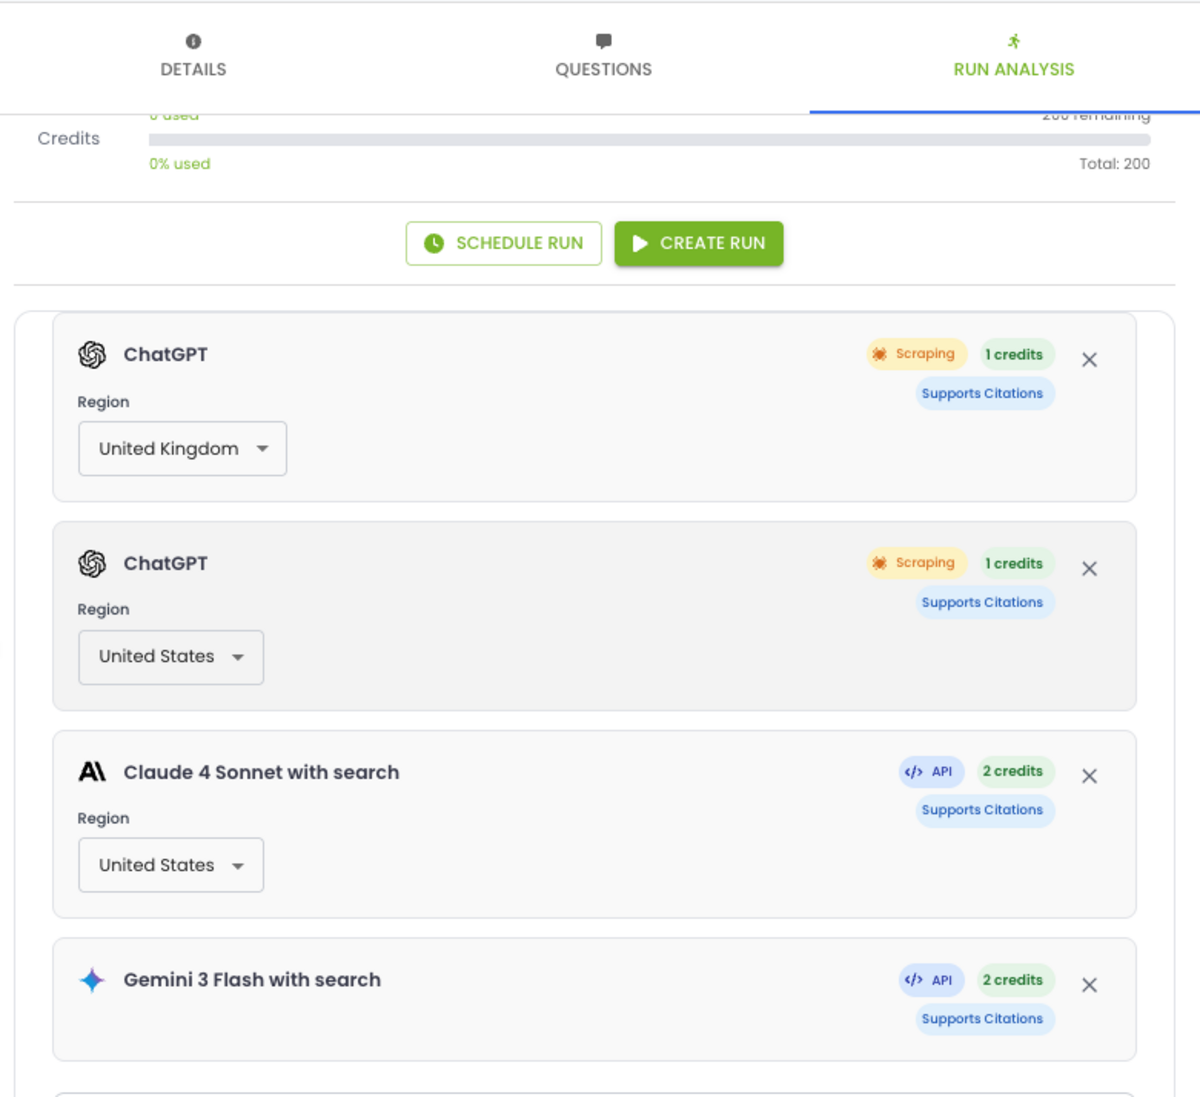
Task: Click the Questions speech bubble icon
Action: (x=603, y=41)
